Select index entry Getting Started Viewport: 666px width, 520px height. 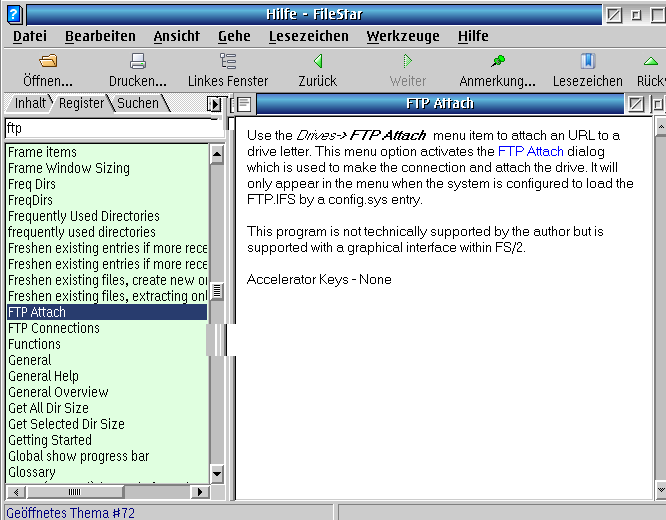click(107, 440)
